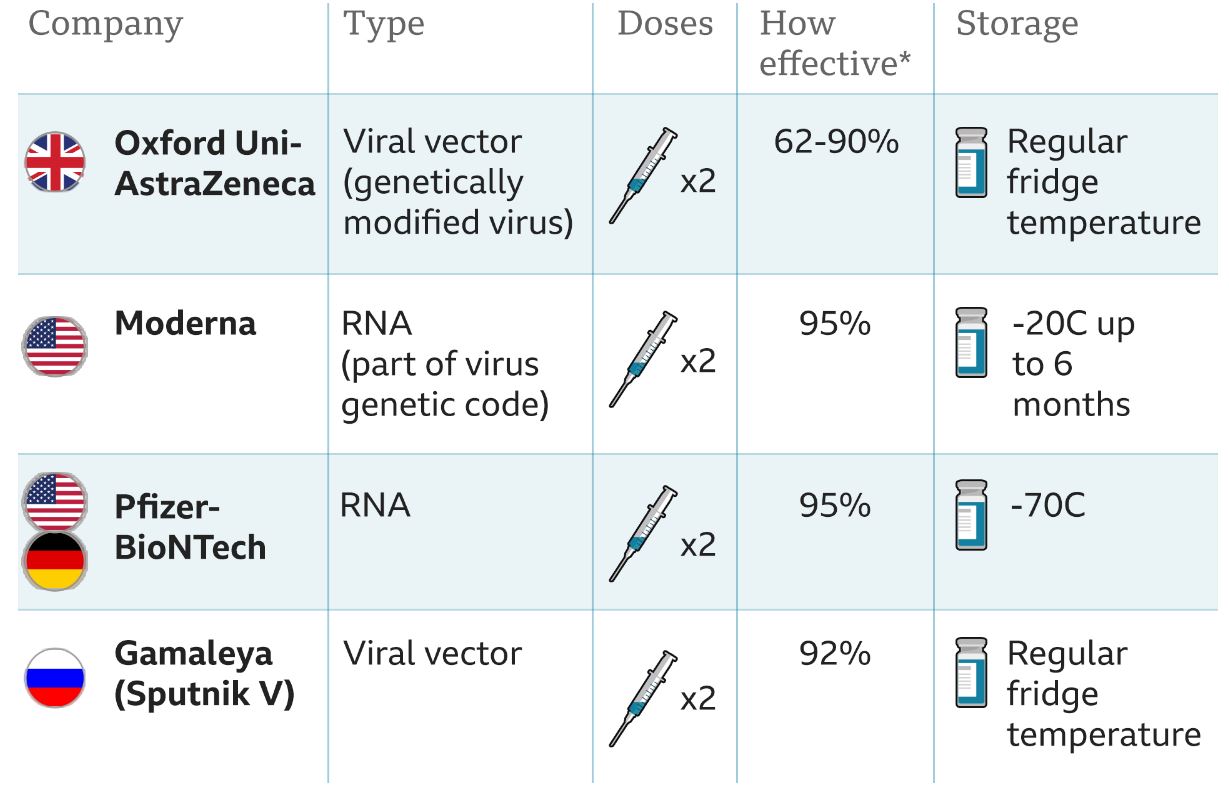This screenshot has height=793, width=1229.
Task: Click the Russian flag beside Gamaleya
Action: pos(55,678)
